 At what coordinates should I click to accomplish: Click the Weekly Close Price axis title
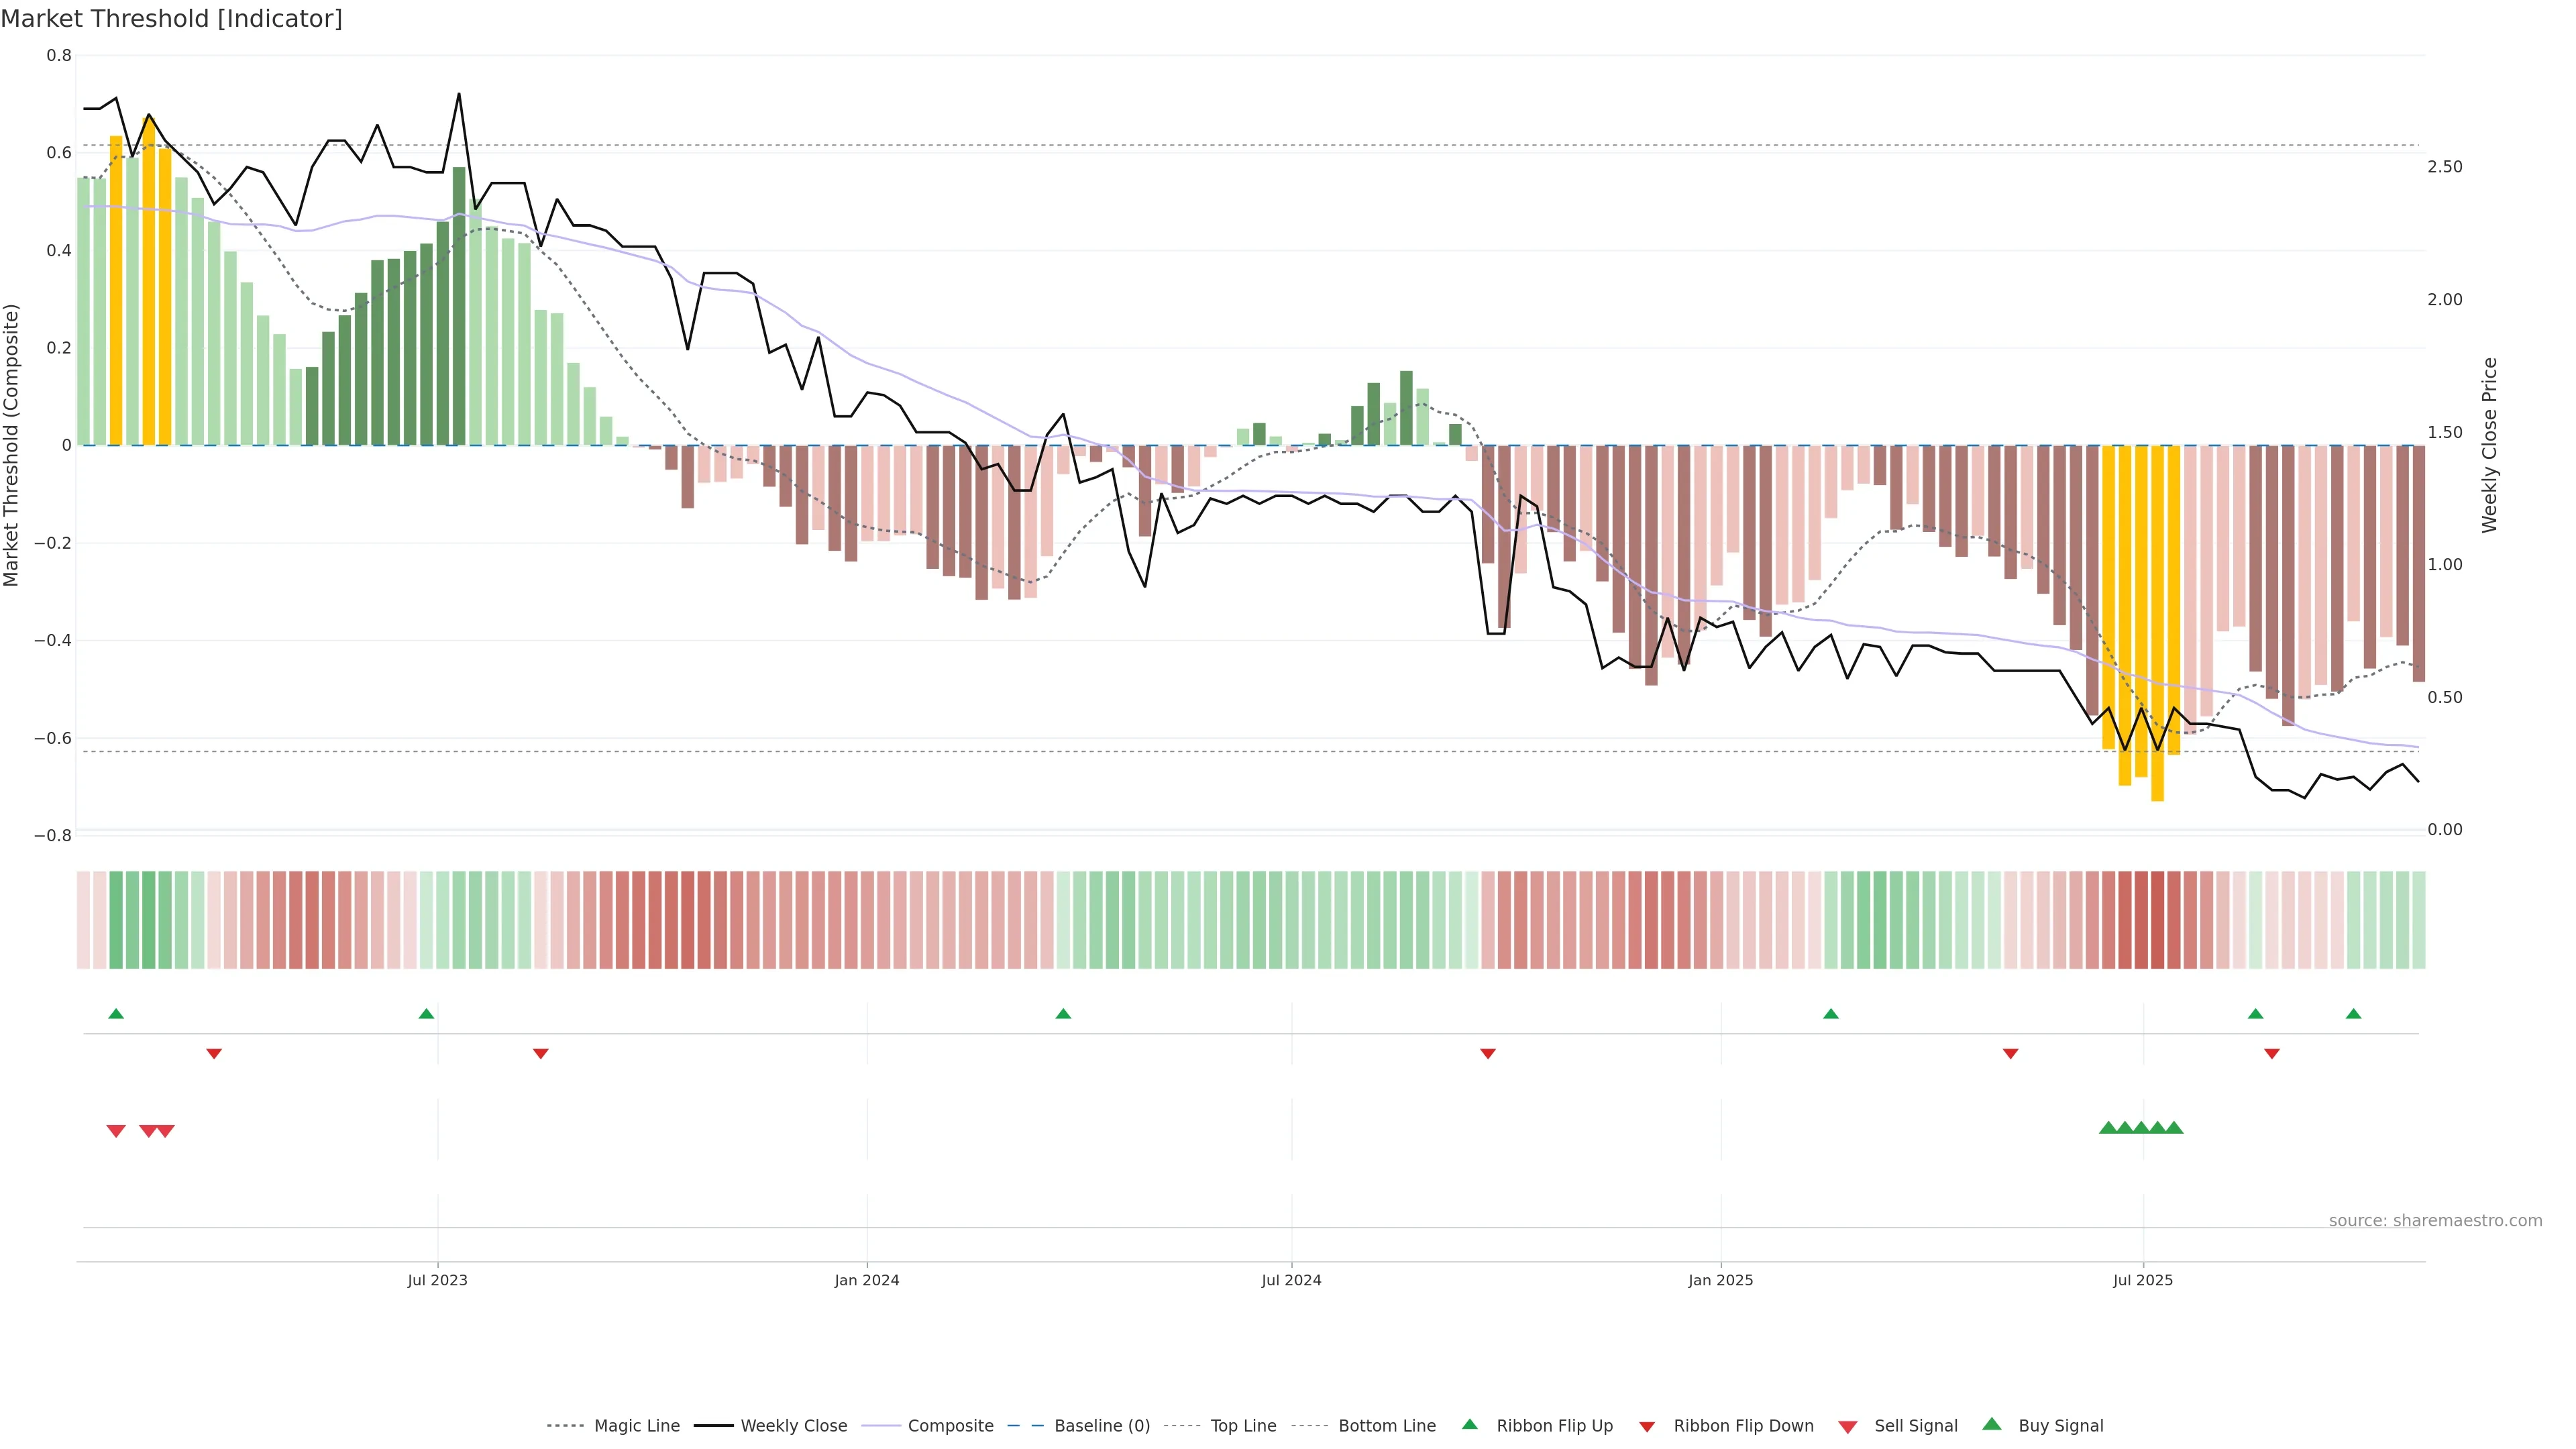(2490, 445)
